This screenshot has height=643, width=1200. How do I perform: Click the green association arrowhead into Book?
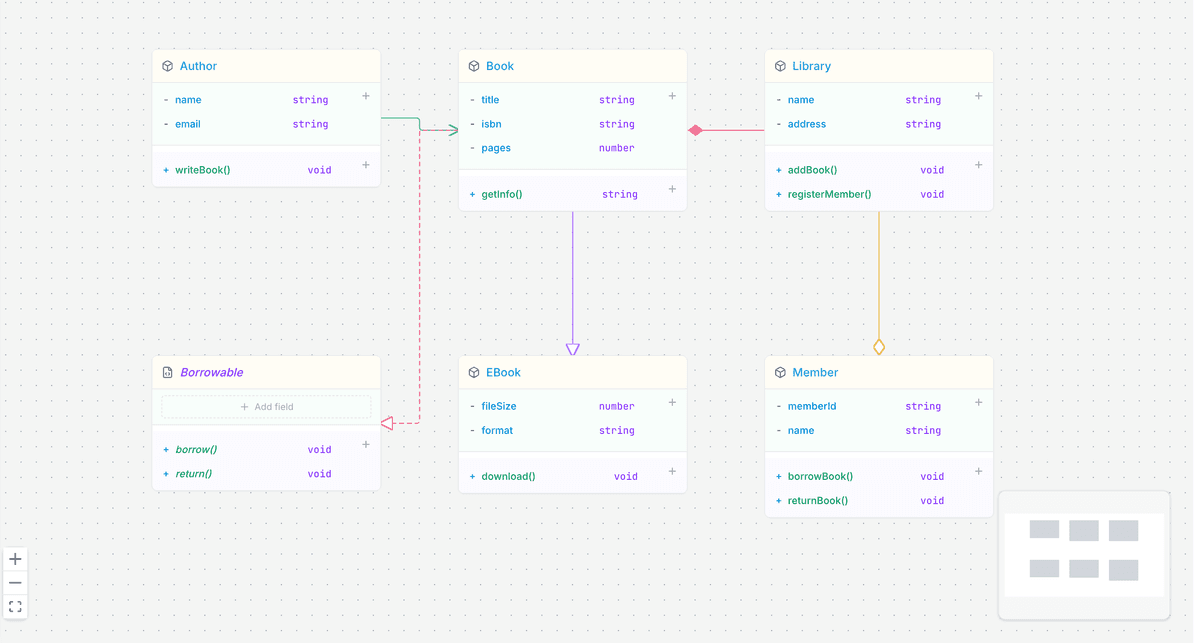pyautogui.click(x=453, y=130)
